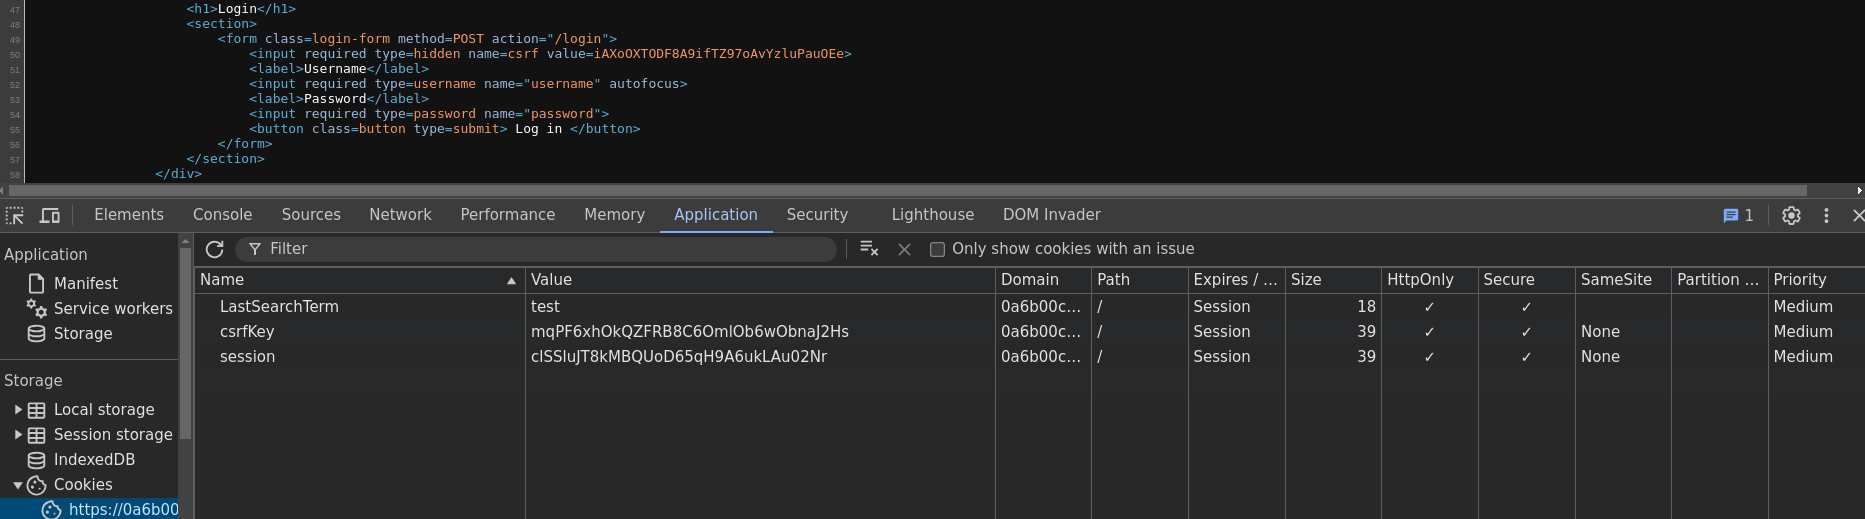1865x519 pixels.
Task: Click the inspect element picker icon
Action: [x=15, y=215]
